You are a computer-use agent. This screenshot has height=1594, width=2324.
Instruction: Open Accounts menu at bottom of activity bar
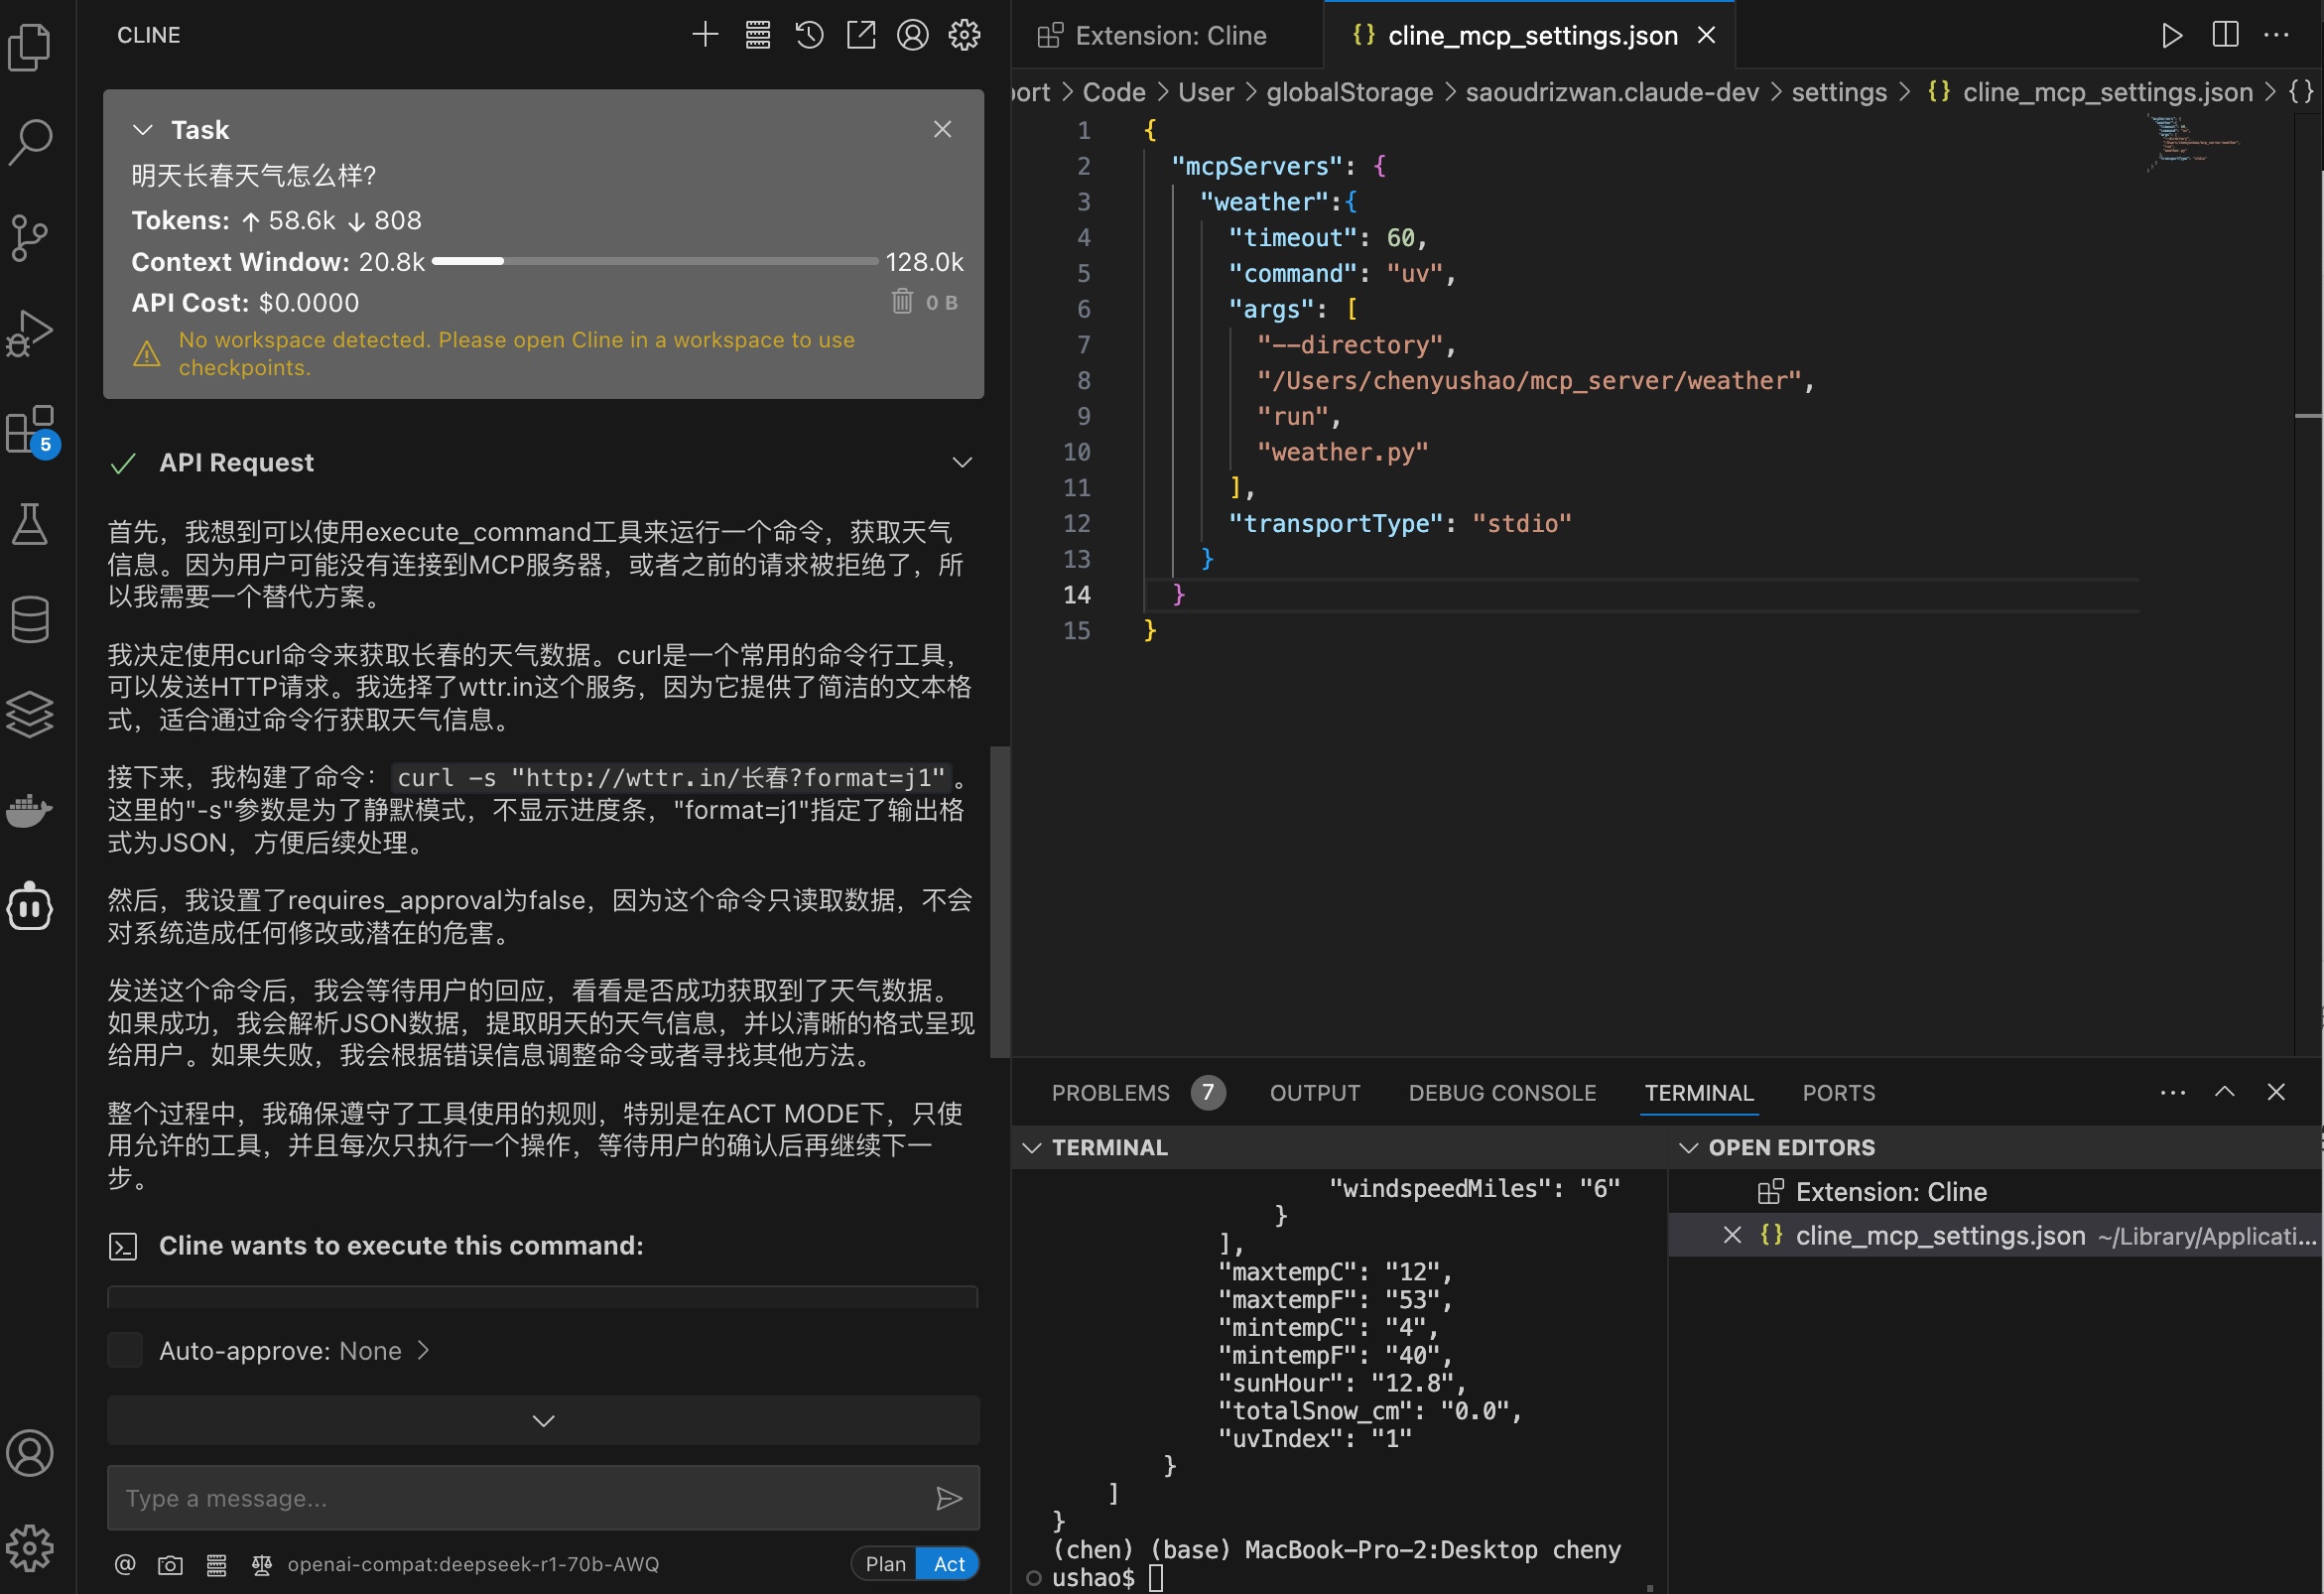point(30,1453)
